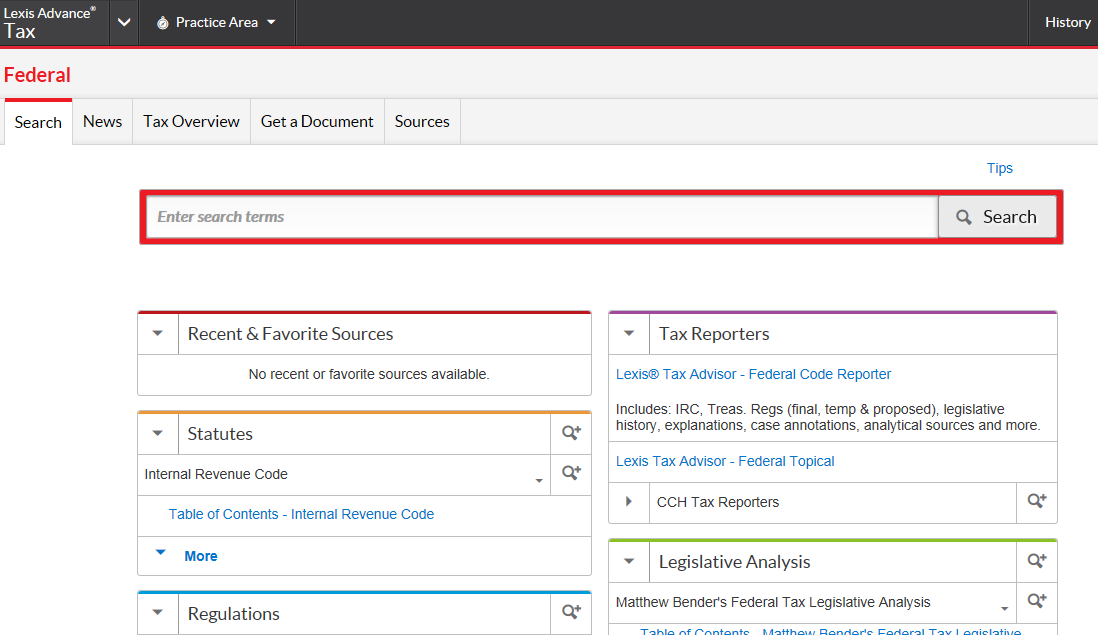Open the Lexis Advance product switcher dropdown
1098x635 pixels.
tap(123, 22)
